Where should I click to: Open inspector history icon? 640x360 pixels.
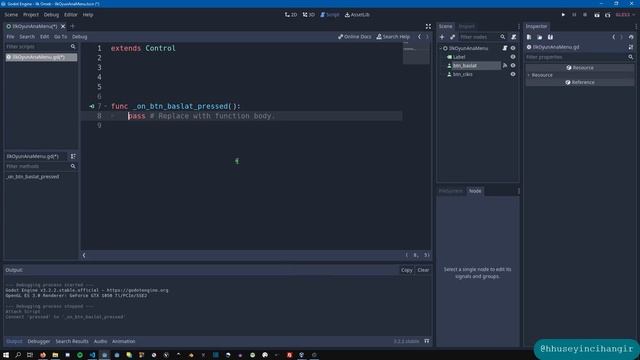click(x=631, y=37)
